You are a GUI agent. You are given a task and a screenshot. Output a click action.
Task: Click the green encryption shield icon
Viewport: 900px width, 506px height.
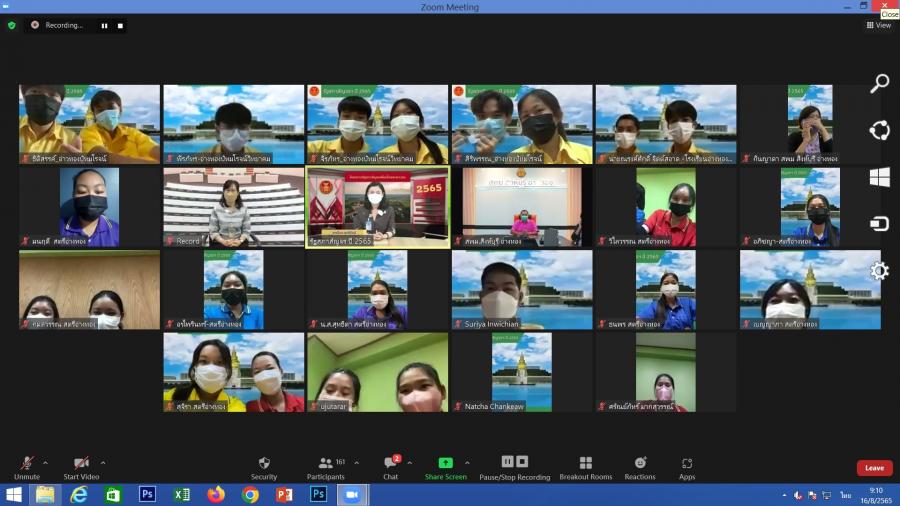click(x=12, y=25)
